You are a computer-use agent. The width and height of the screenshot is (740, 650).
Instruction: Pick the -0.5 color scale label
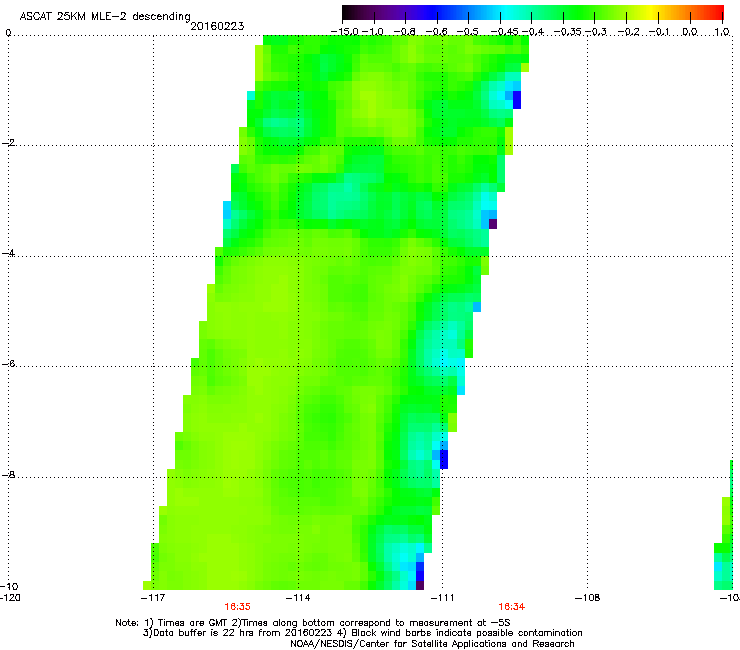pos(468,32)
